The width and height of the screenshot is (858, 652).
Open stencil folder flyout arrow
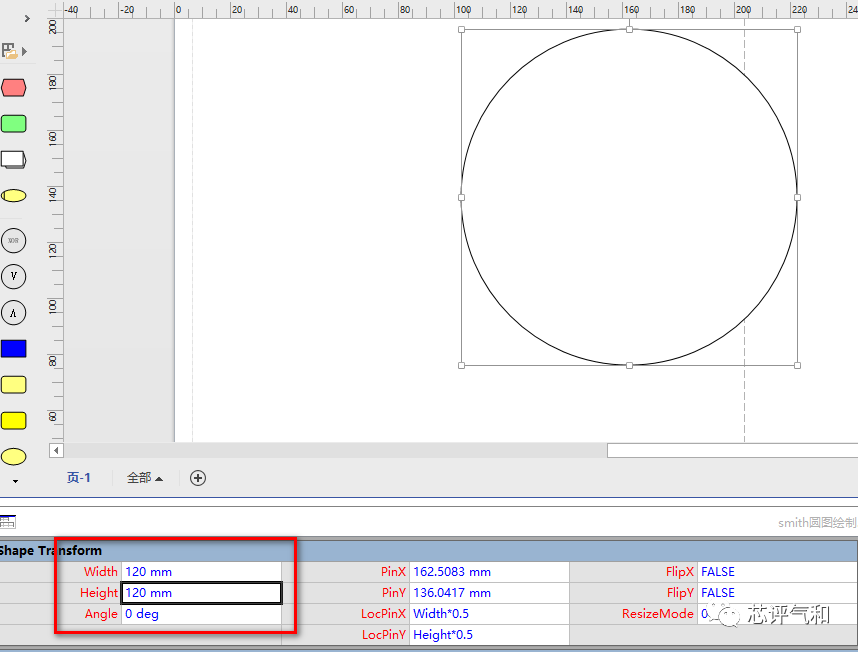[24, 51]
